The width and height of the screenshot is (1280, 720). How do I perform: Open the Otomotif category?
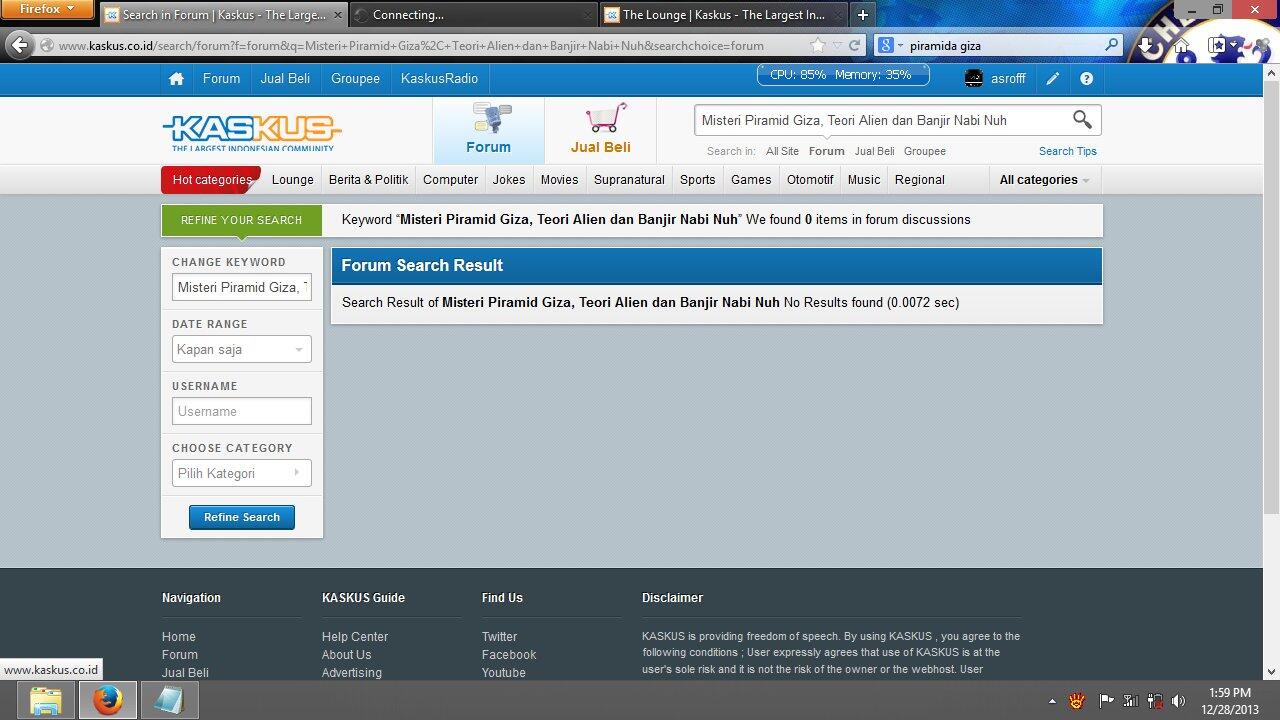click(810, 180)
